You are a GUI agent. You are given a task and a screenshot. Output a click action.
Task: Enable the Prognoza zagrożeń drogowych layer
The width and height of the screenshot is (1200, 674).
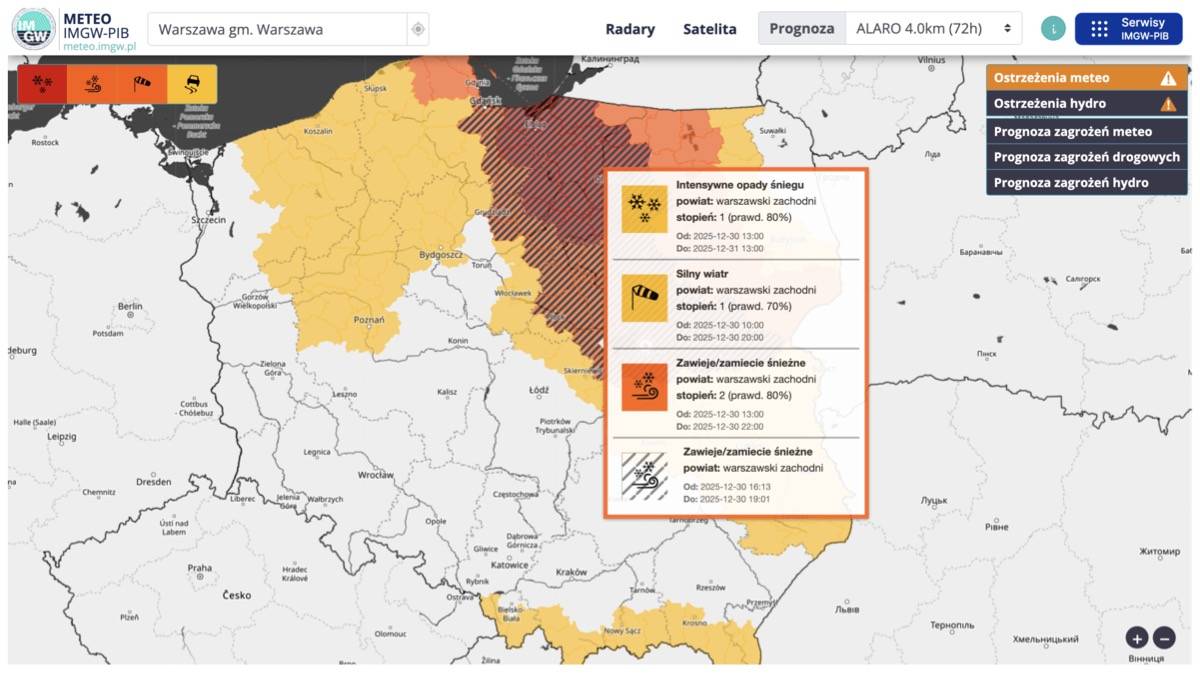click(1086, 157)
